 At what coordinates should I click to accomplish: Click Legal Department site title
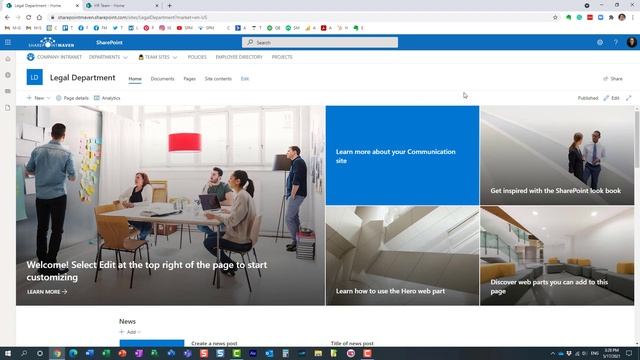point(82,78)
